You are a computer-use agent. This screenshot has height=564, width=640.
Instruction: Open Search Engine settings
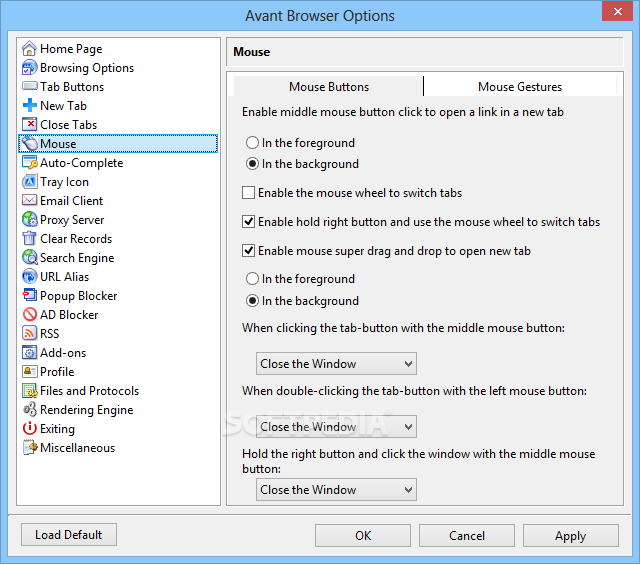pos(77,258)
